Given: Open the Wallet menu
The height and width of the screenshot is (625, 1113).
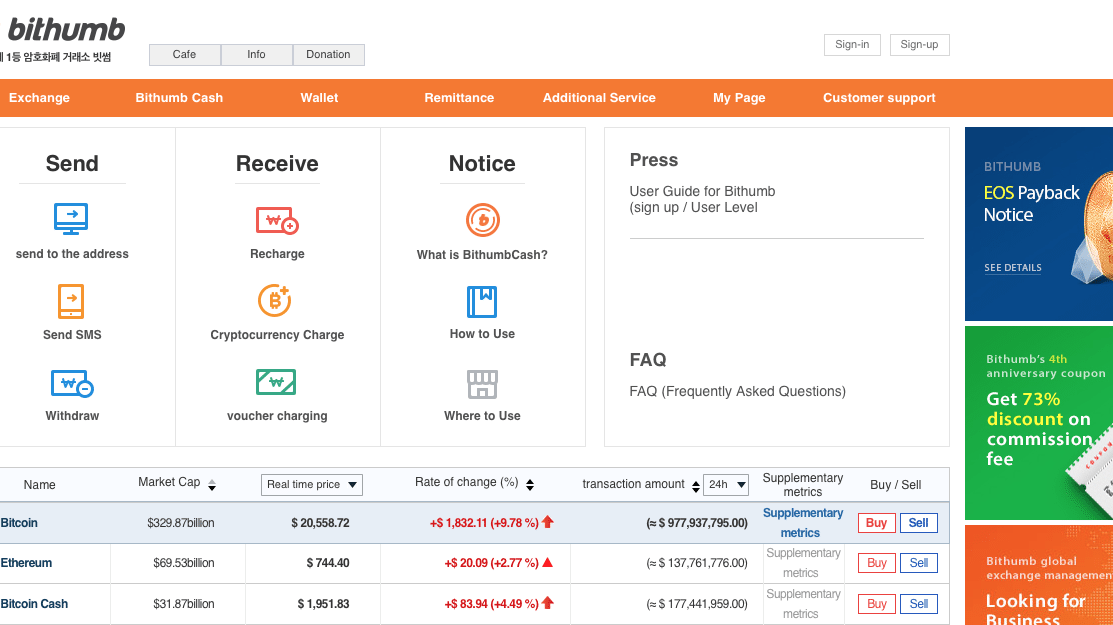Looking at the screenshot, I should point(319,98).
